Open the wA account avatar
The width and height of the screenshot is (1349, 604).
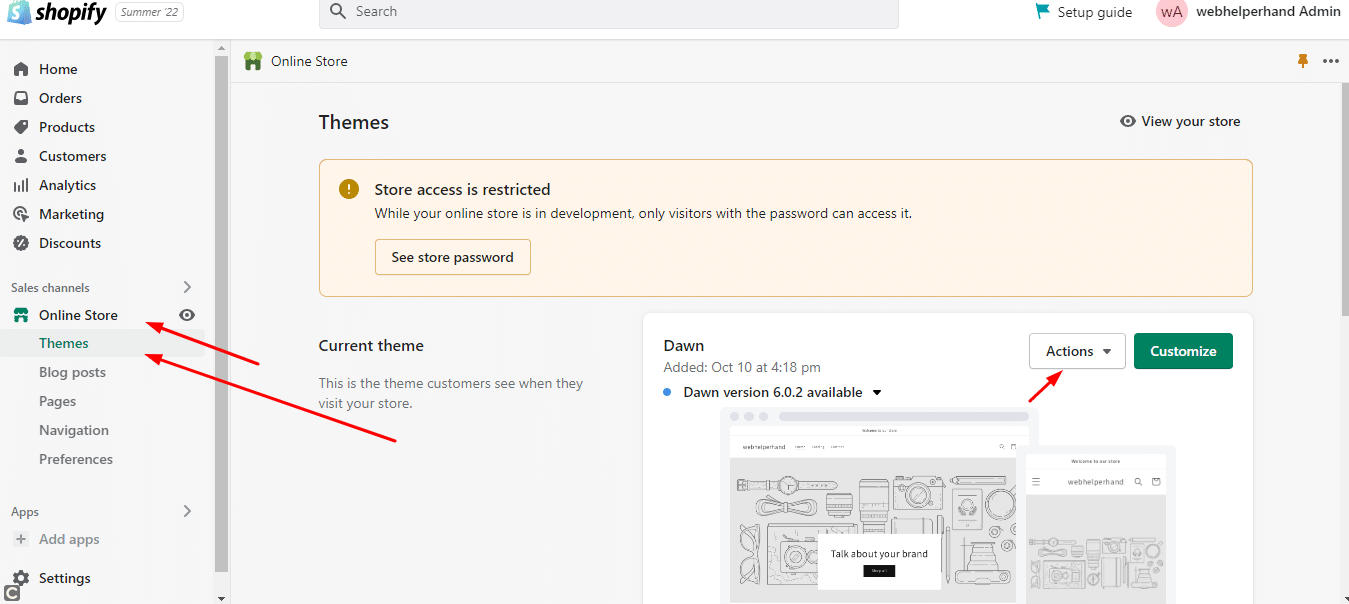(1172, 12)
